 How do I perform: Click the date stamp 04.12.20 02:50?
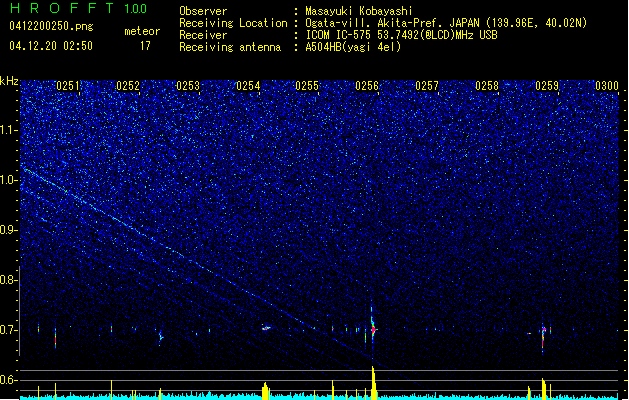pyautogui.click(x=51, y=46)
